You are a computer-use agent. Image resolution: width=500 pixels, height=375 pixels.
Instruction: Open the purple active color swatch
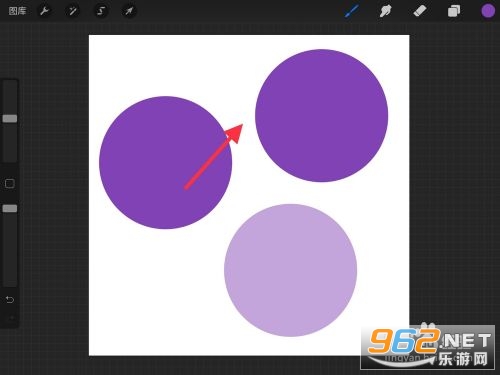[x=488, y=11]
